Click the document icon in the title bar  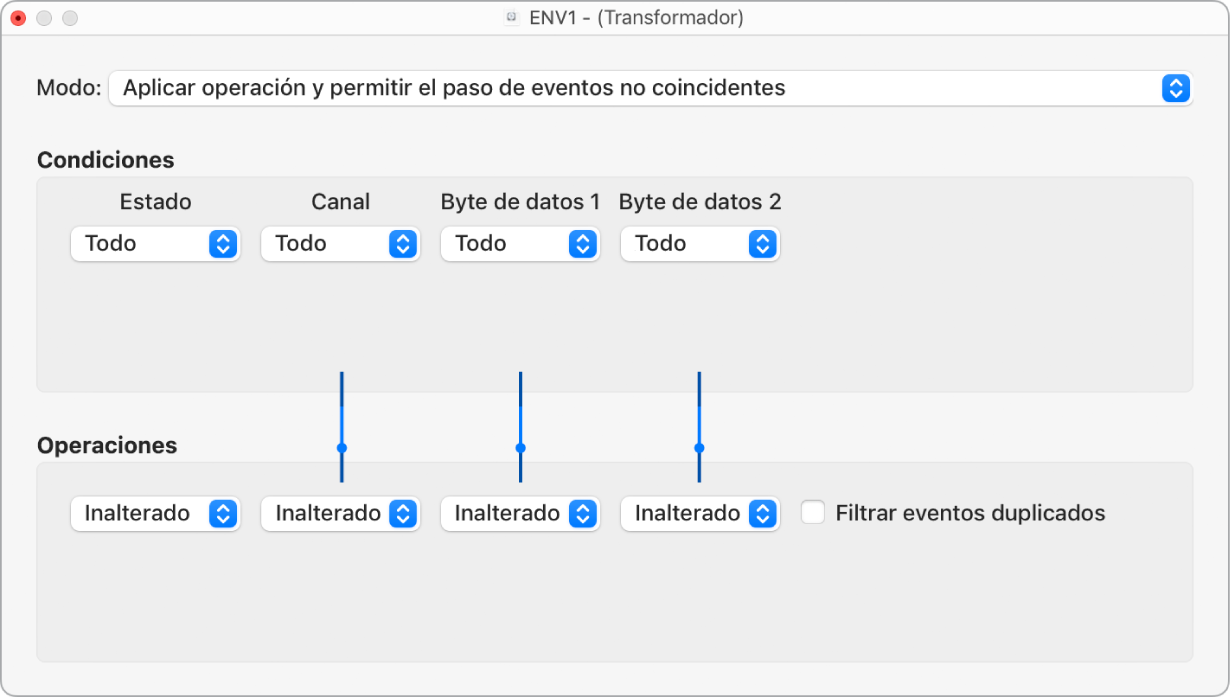point(512,18)
